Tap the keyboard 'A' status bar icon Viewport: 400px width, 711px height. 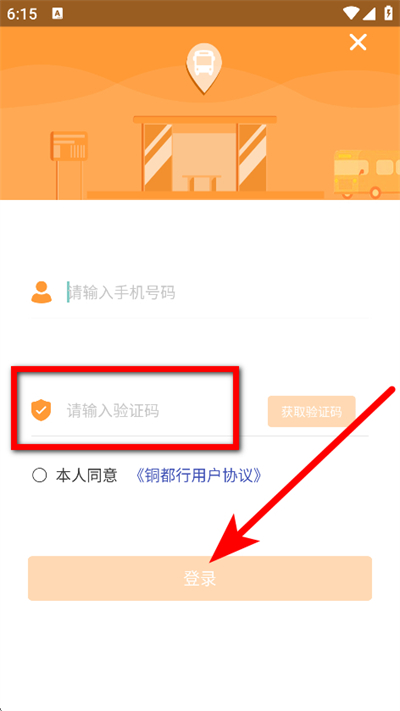coord(58,14)
